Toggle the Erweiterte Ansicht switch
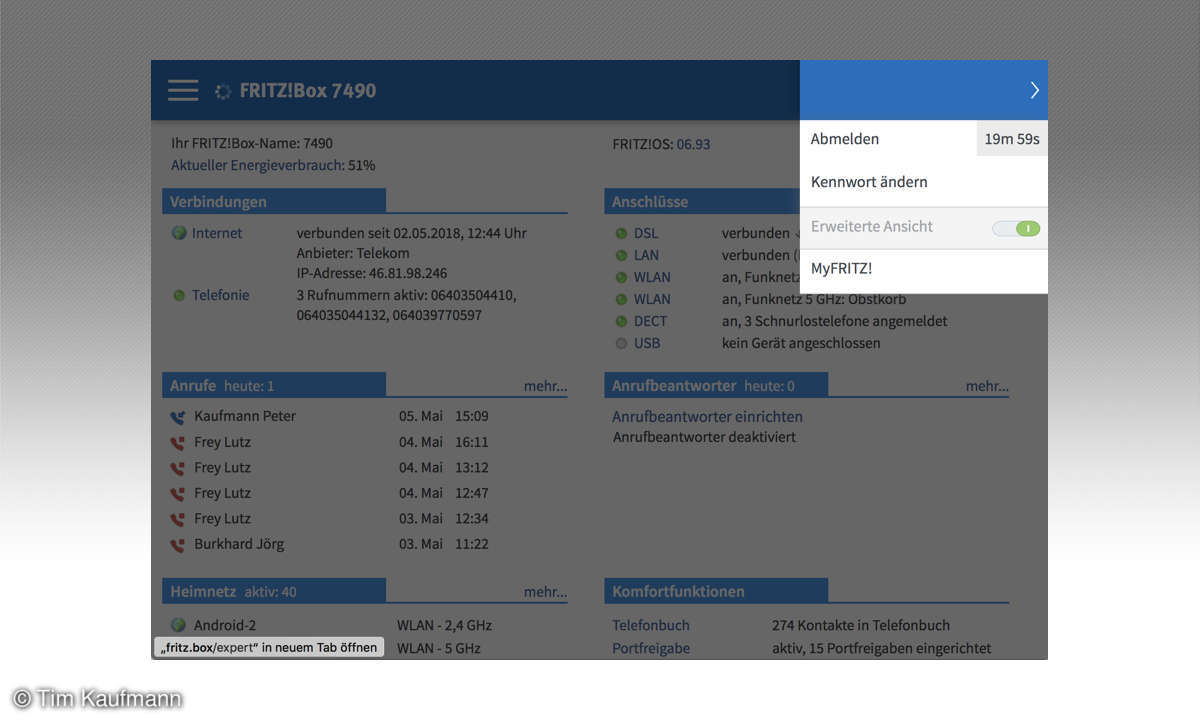This screenshot has width=1200, height=720. tap(1016, 228)
